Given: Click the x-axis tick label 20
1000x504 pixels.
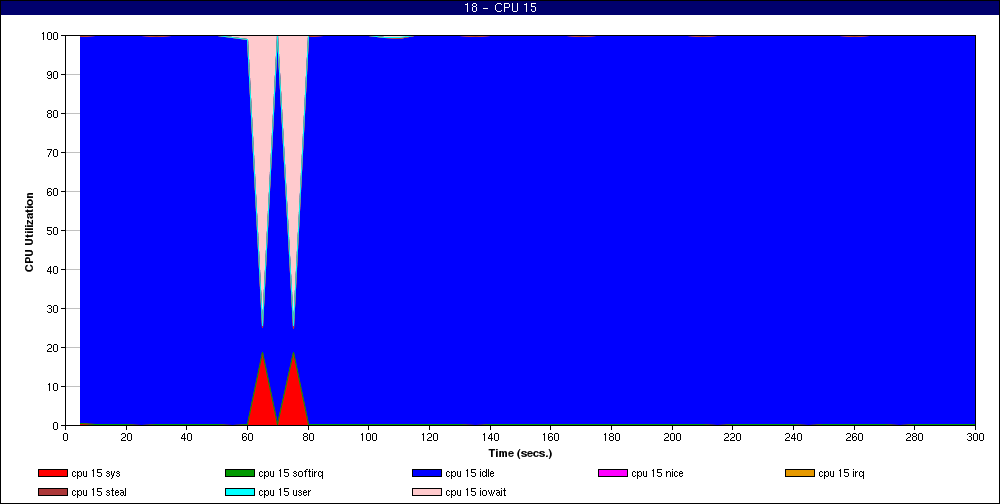Looking at the screenshot, I should tap(126, 437).
